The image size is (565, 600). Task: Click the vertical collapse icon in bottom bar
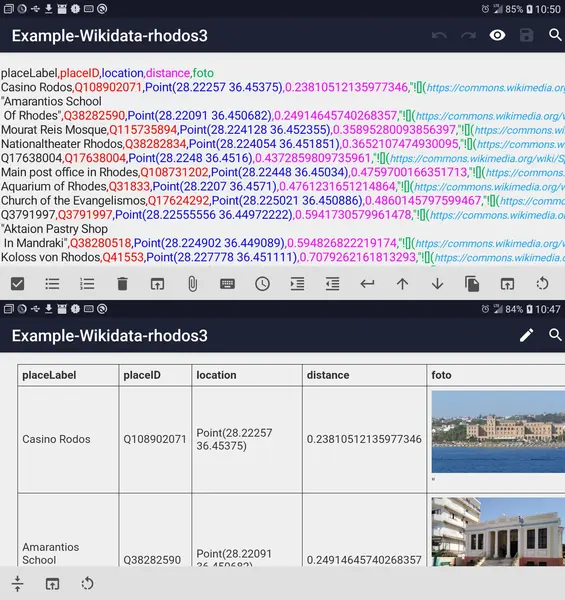pos(17,584)
